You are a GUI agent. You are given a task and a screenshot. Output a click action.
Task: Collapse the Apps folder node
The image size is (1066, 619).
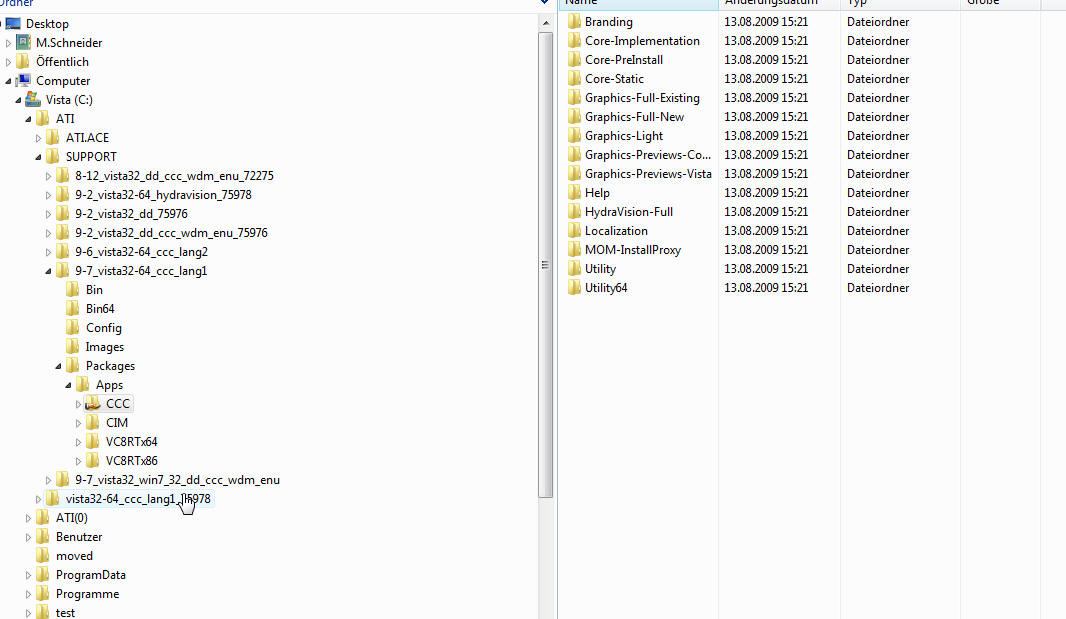pos(69,385)
